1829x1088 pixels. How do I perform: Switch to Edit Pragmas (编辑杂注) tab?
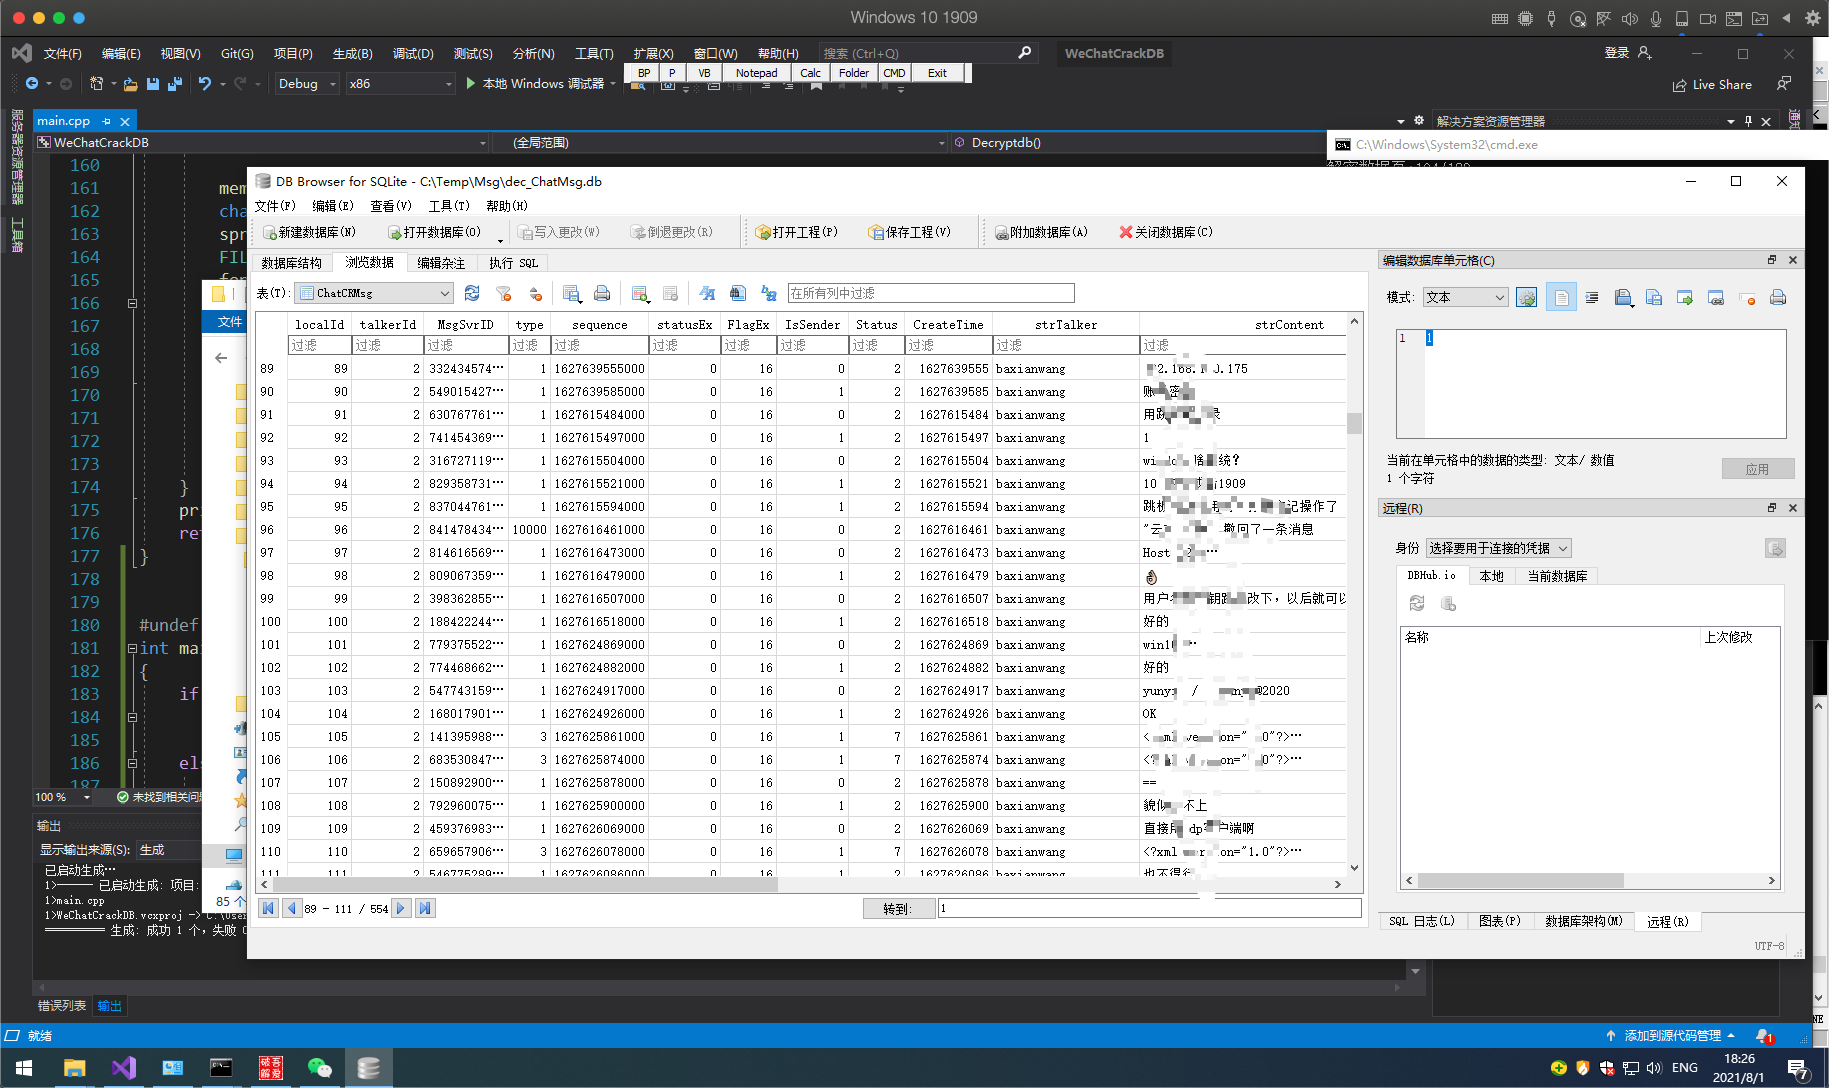(441, 263)
